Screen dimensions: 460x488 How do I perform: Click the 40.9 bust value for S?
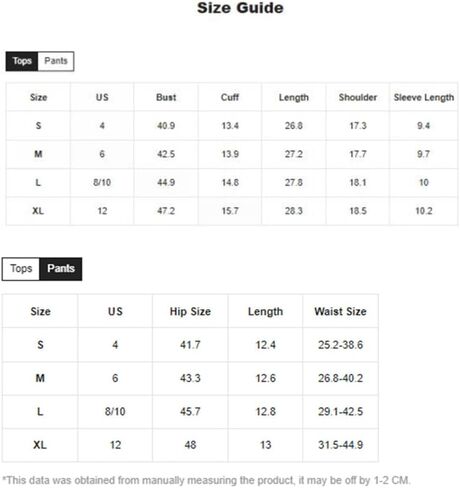[x=166, y=126]
